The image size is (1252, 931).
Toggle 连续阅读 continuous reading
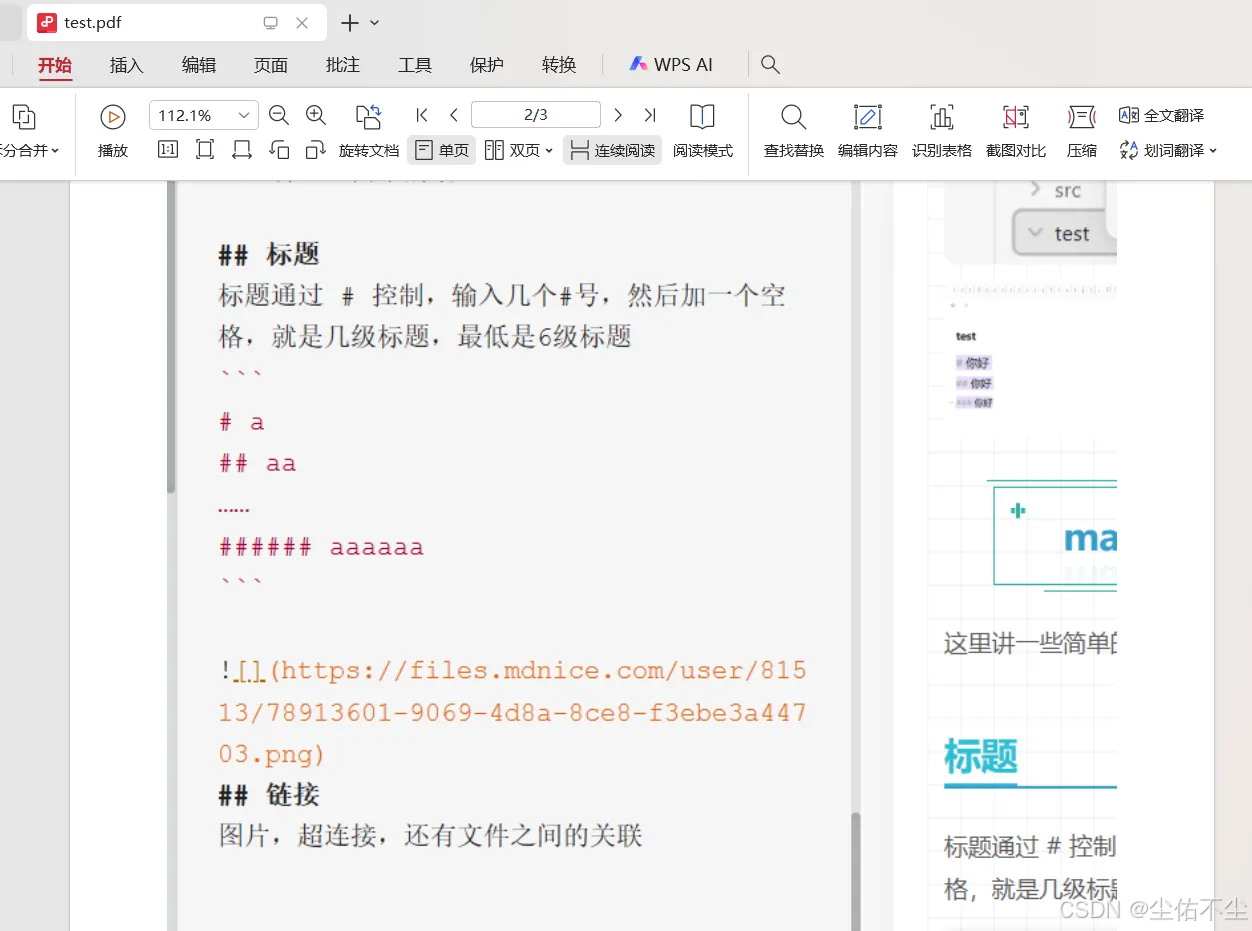tap(612, 150)
